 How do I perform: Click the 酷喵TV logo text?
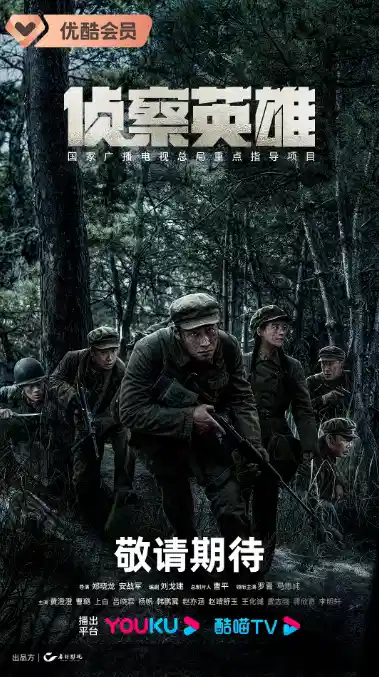click(x=245, y=626)
